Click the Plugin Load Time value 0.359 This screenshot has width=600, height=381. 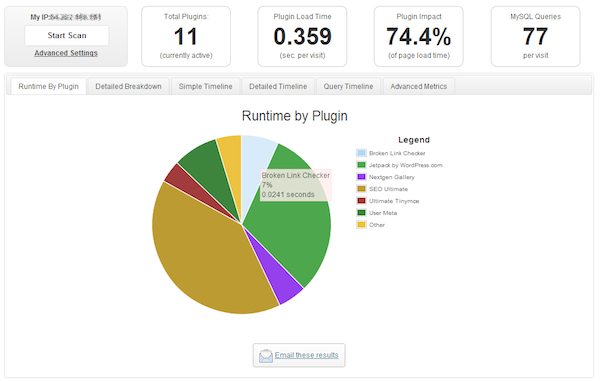click(302, 37)
